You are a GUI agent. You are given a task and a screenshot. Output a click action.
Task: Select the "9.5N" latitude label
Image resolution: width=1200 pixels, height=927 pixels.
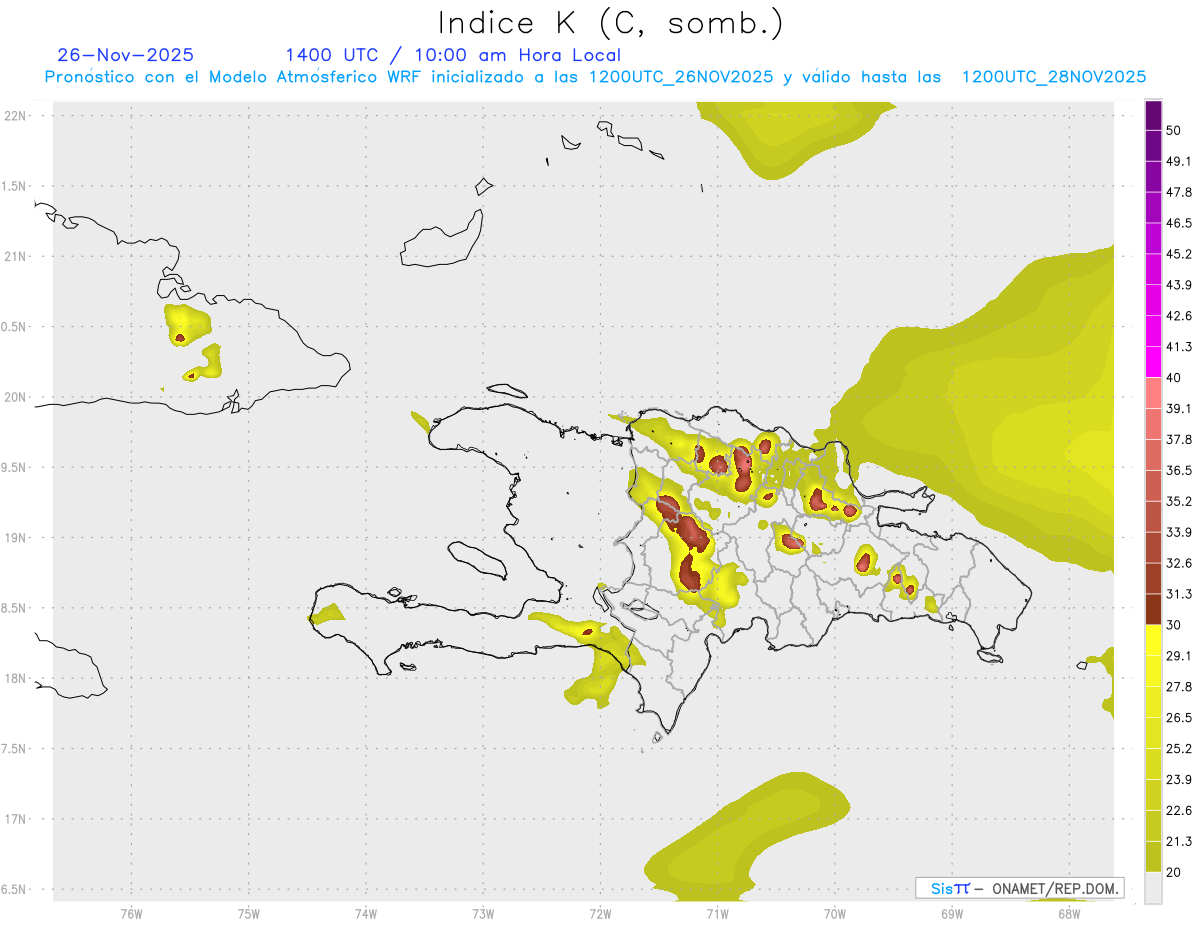coord(16,467)
